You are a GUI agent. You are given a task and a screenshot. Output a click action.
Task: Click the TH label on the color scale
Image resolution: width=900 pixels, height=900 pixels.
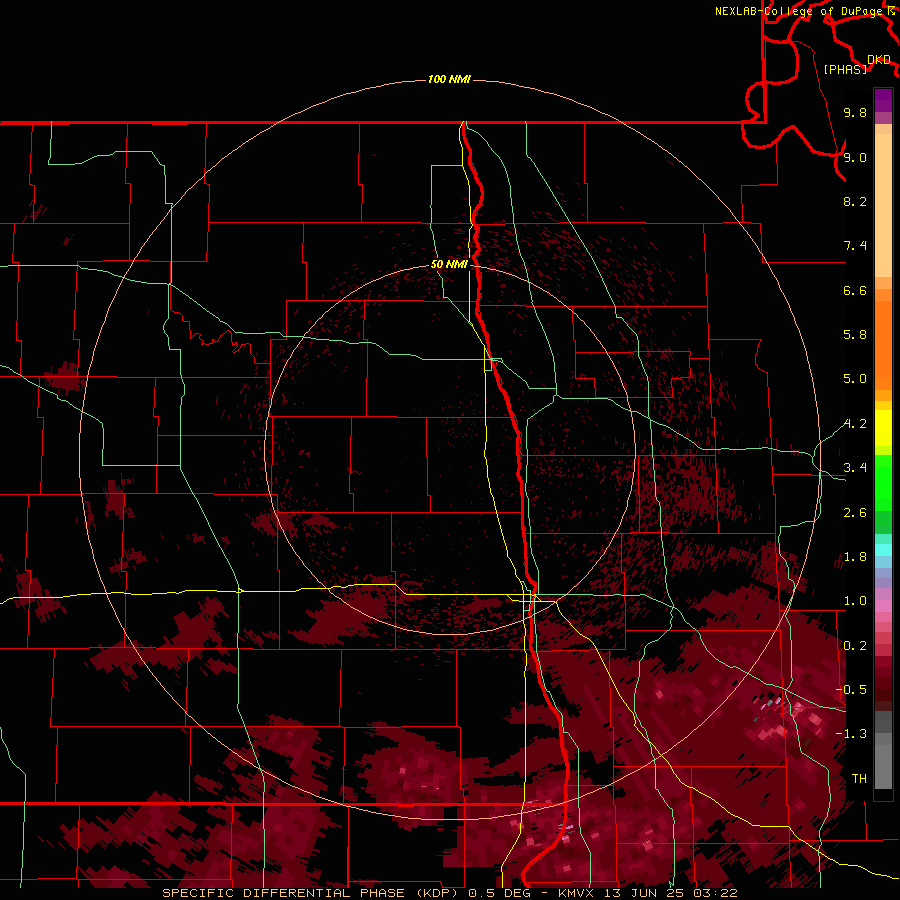pos(859,779)
